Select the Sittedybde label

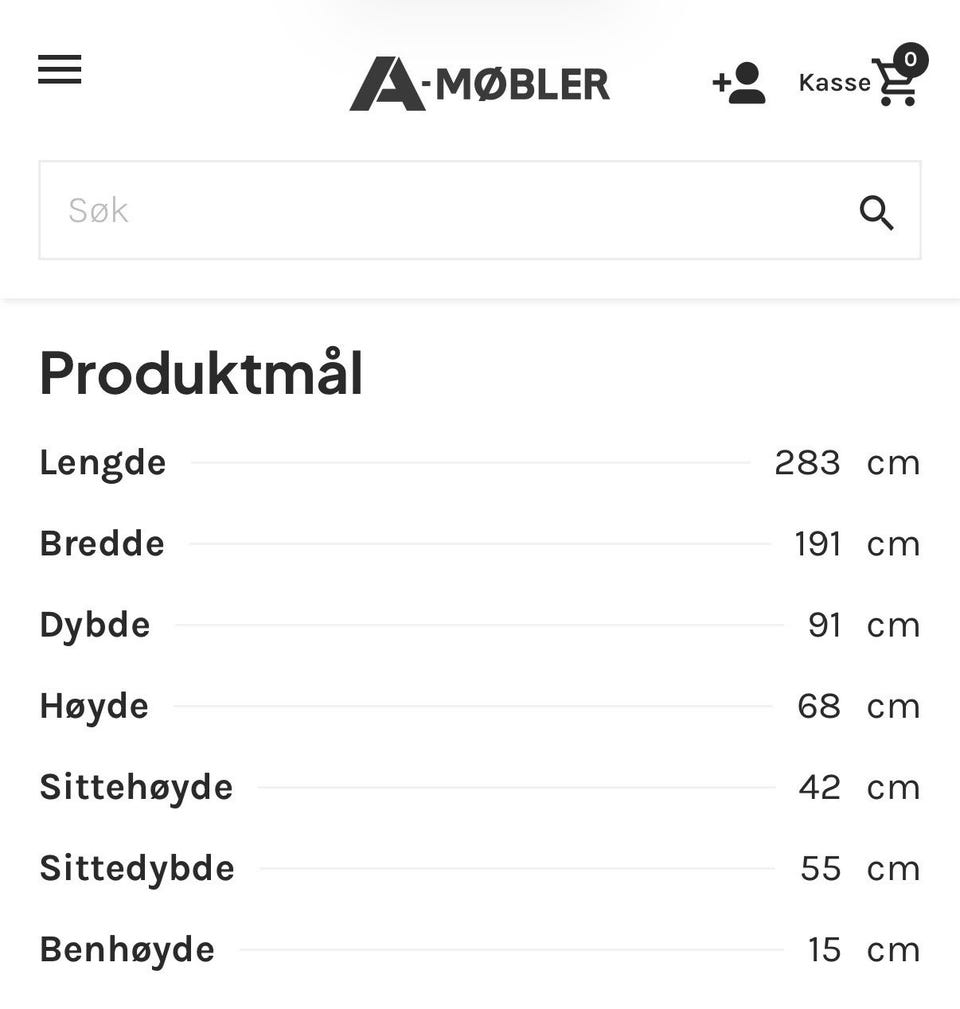click(137, 868)
